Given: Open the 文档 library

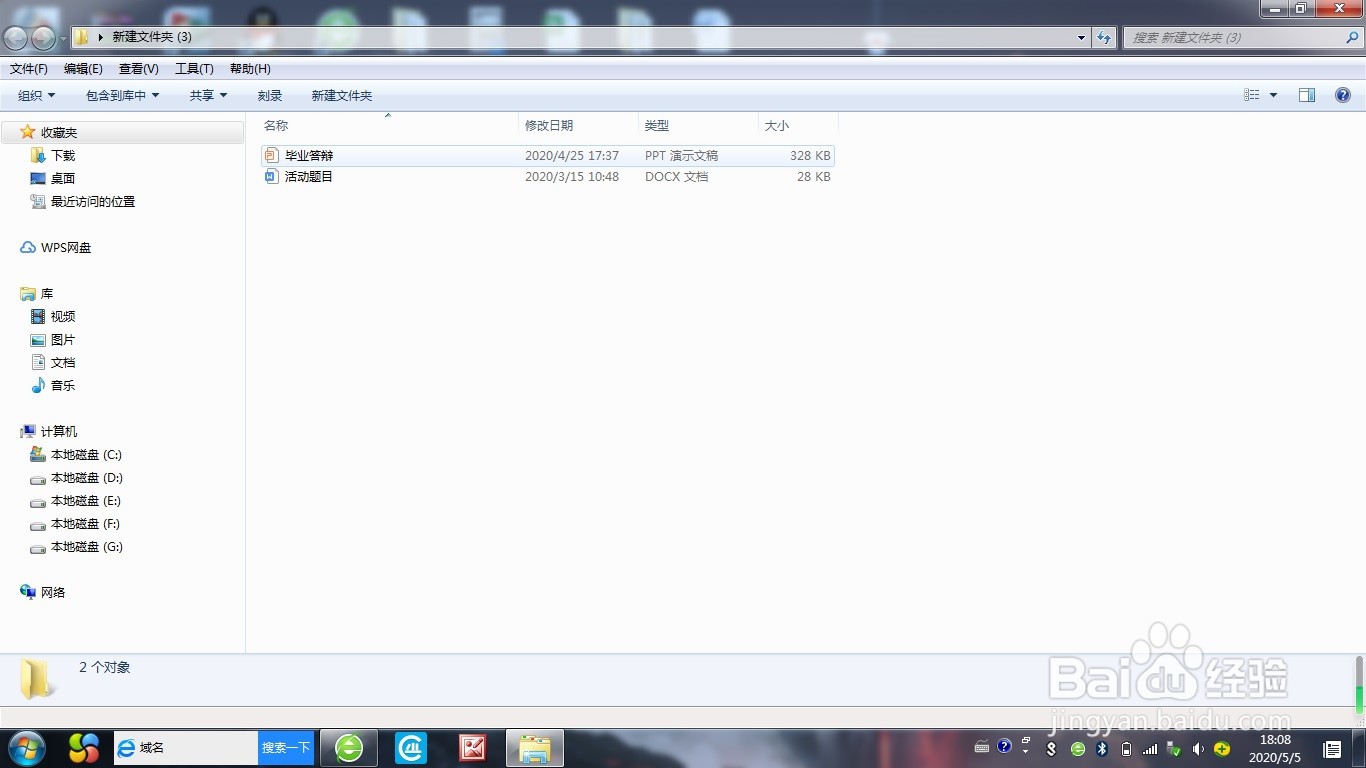Looking at the screenshot, I should tap(52, 362).
